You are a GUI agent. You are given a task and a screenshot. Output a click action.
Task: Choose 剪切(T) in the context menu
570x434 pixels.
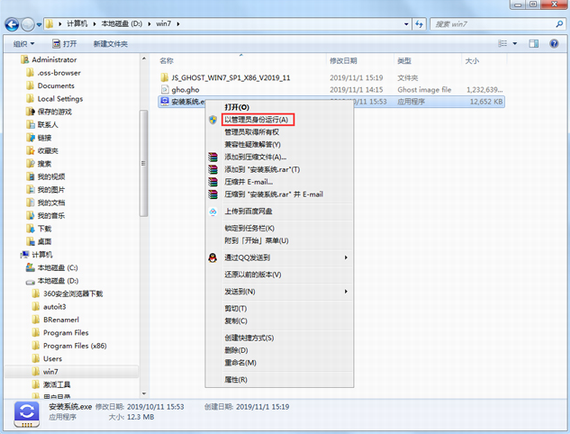(x=236, y=309)
